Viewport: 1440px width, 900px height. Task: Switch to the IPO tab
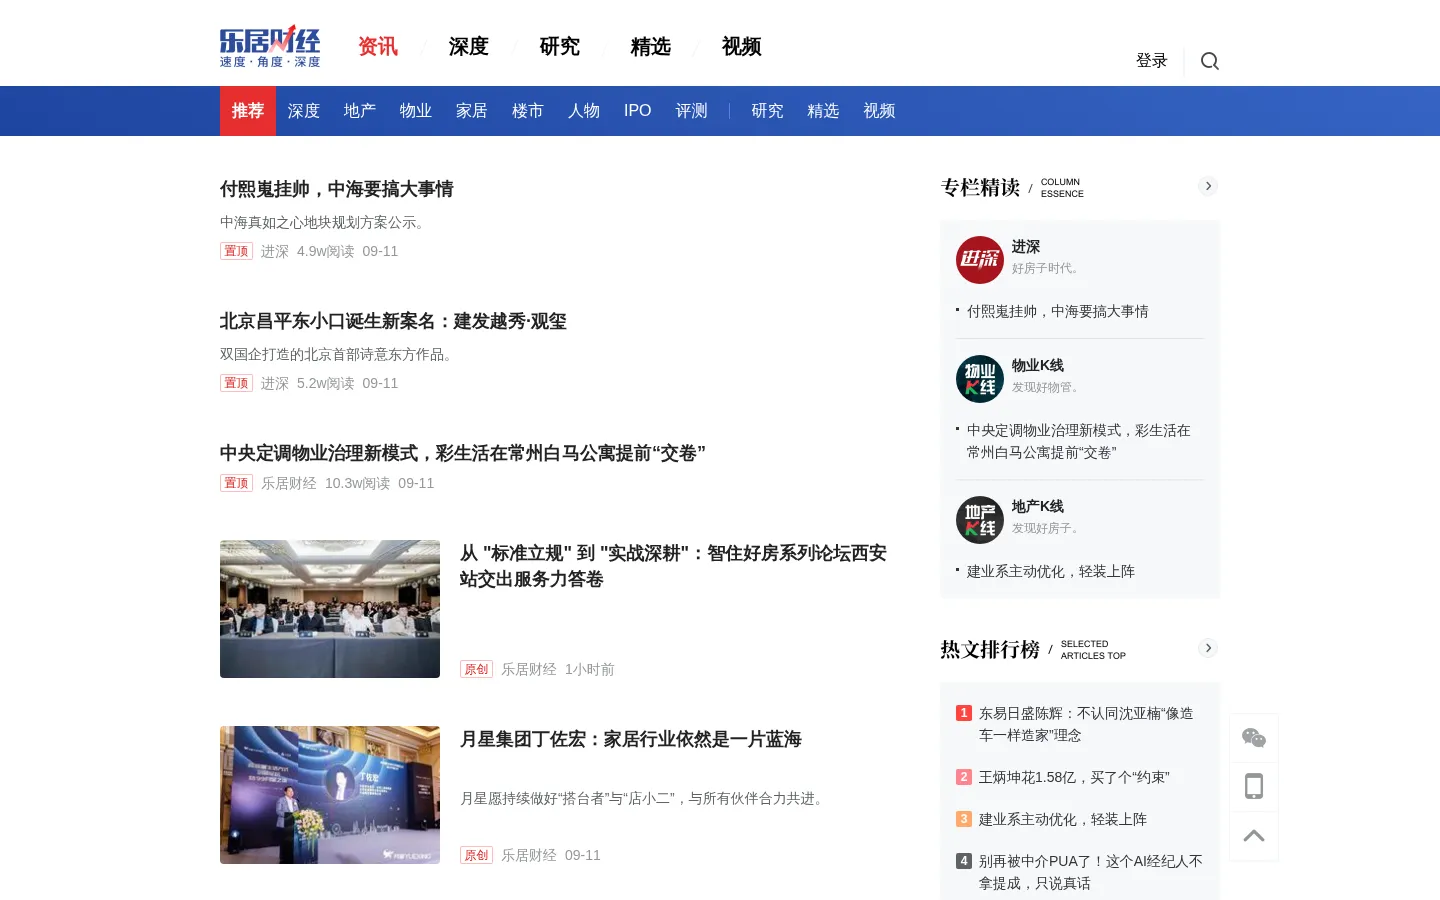click(638, 111)
